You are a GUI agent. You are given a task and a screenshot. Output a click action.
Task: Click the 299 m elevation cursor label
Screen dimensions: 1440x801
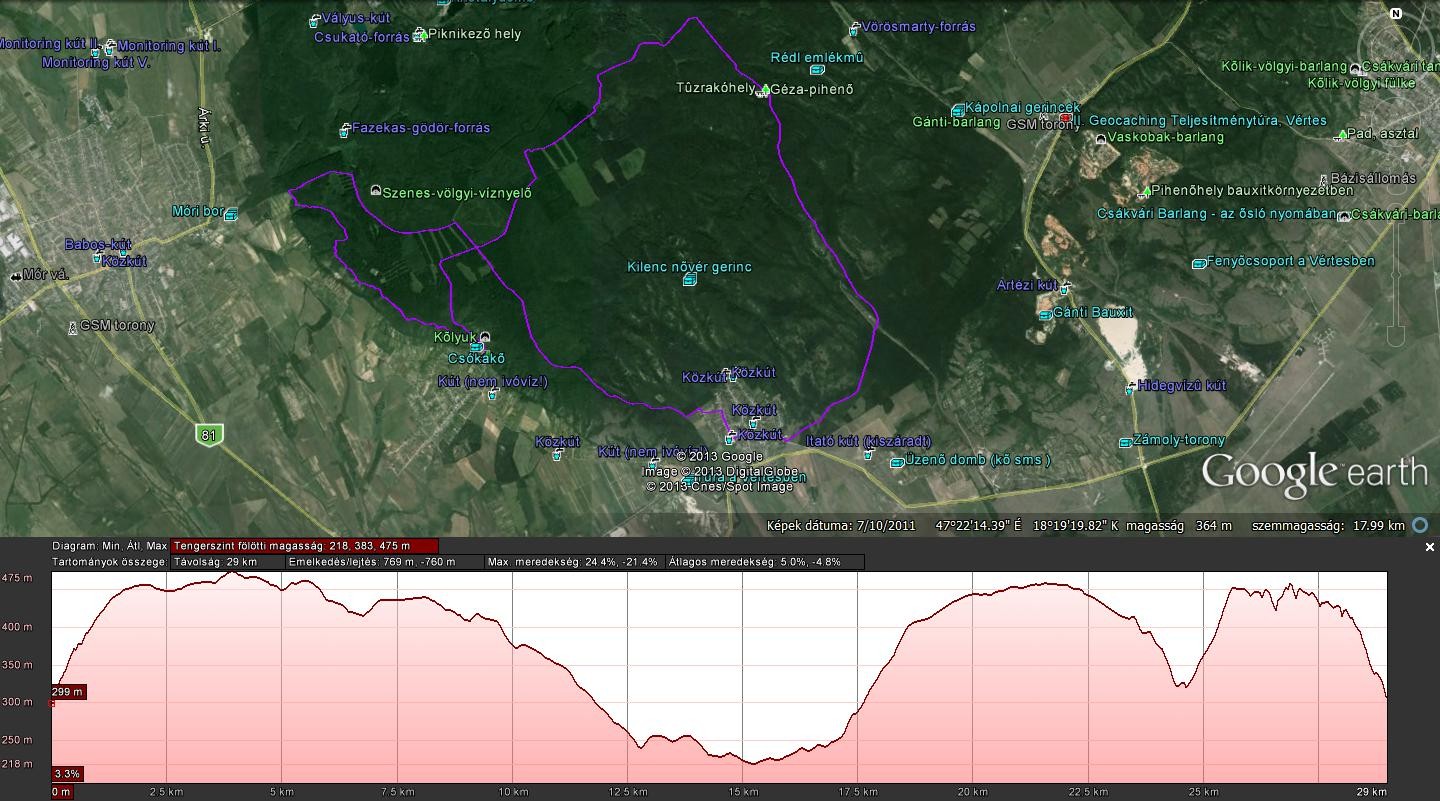click(x=69, y=692)
